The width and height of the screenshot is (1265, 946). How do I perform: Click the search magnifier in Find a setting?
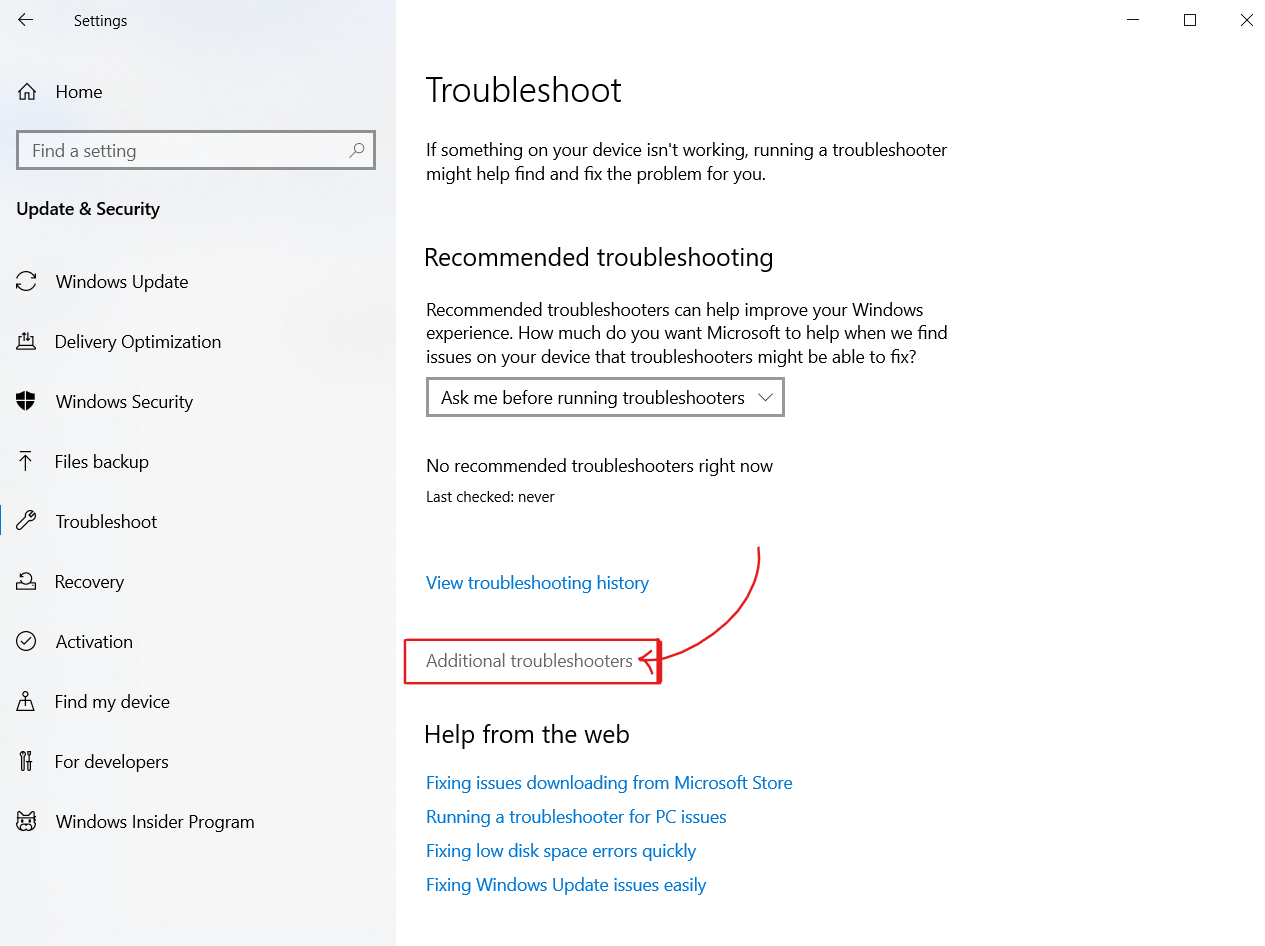coord(357,150)
